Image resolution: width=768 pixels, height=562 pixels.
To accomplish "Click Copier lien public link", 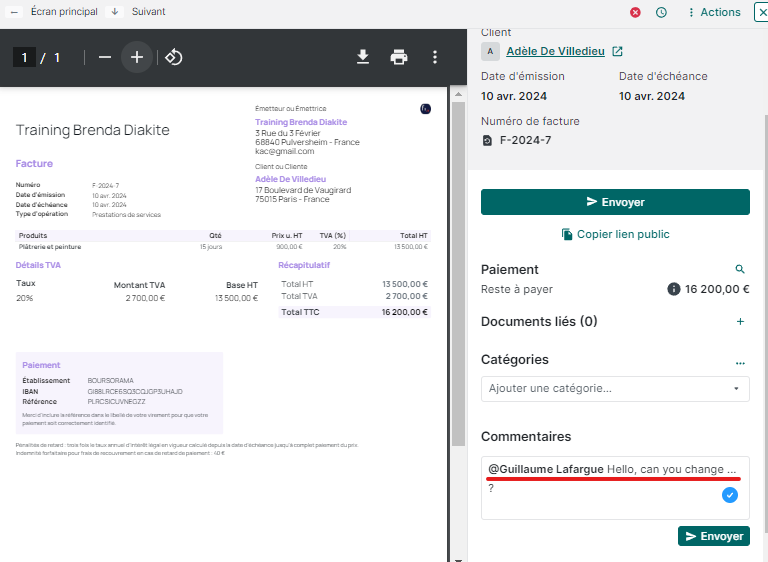I will click(615, 234).
